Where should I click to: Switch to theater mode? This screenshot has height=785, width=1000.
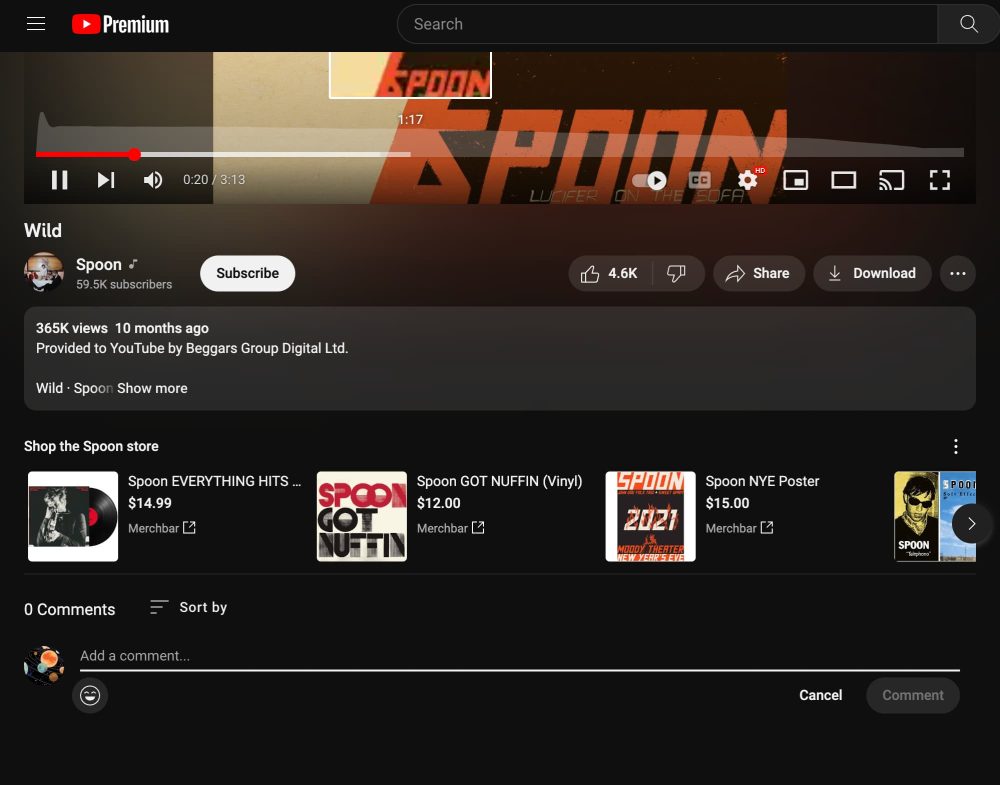(x=844, y=180)
